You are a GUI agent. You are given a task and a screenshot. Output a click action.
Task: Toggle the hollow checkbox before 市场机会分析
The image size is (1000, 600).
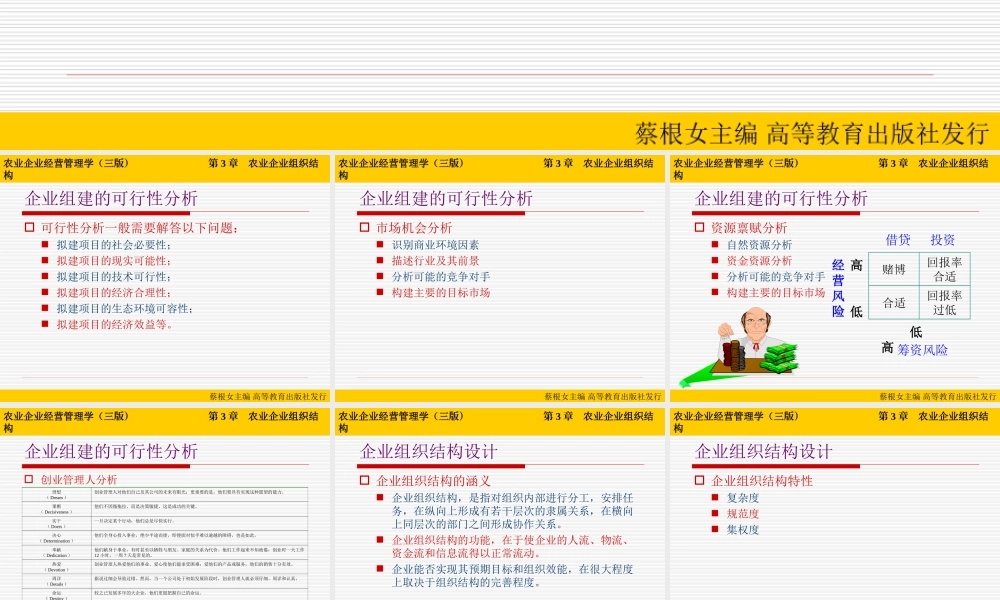coord(364,227)
